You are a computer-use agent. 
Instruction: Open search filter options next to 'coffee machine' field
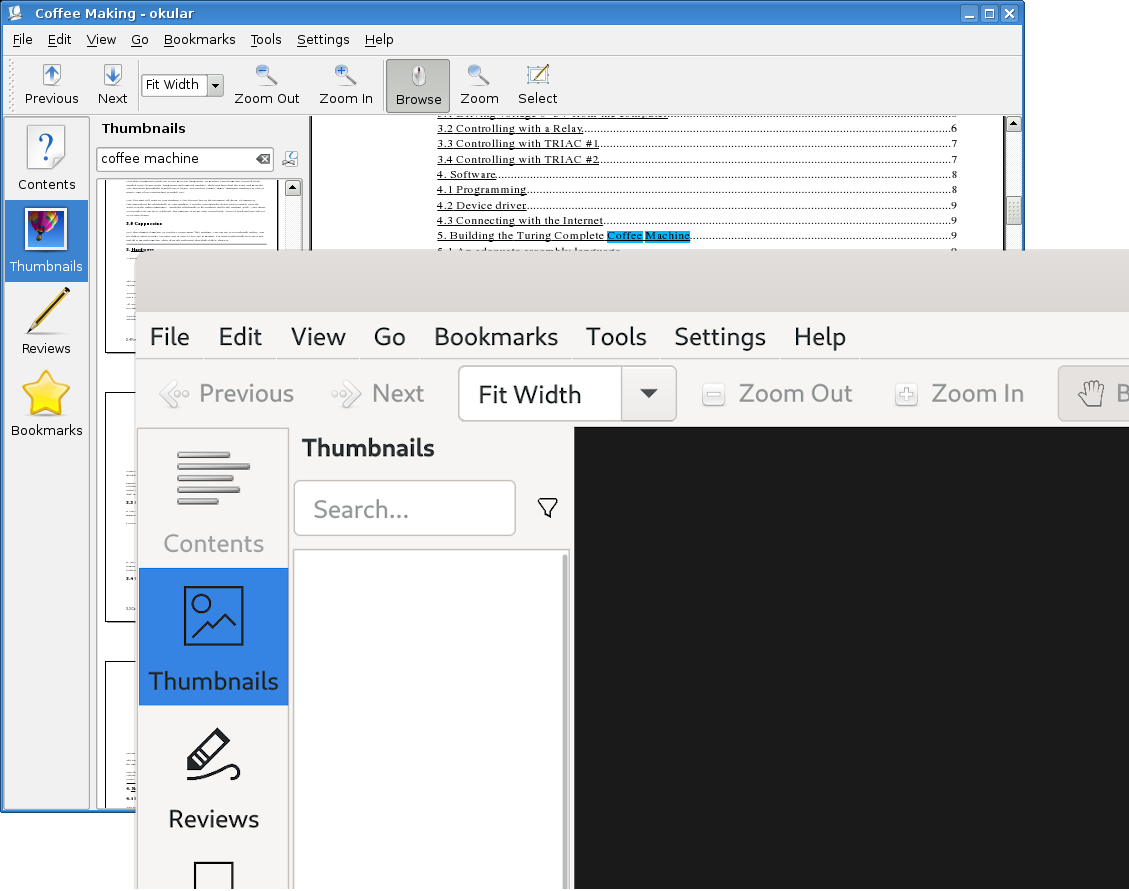click(290, 159)
